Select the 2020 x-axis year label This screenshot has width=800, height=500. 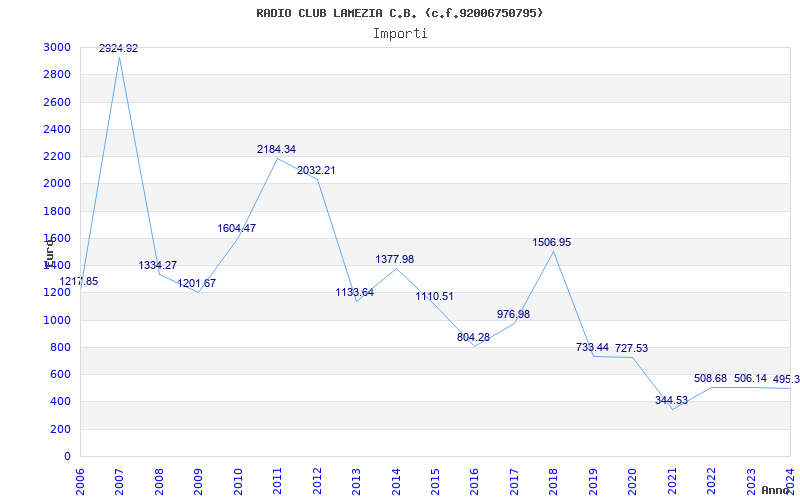(x=633, y=482)
